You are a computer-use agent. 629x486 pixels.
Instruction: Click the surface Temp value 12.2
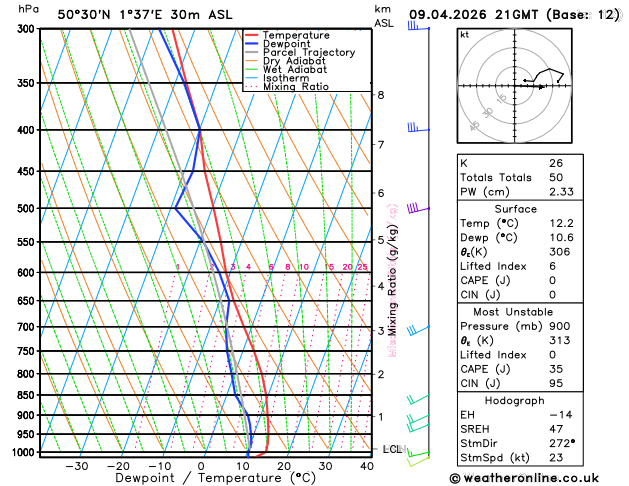tap(561, 223)
